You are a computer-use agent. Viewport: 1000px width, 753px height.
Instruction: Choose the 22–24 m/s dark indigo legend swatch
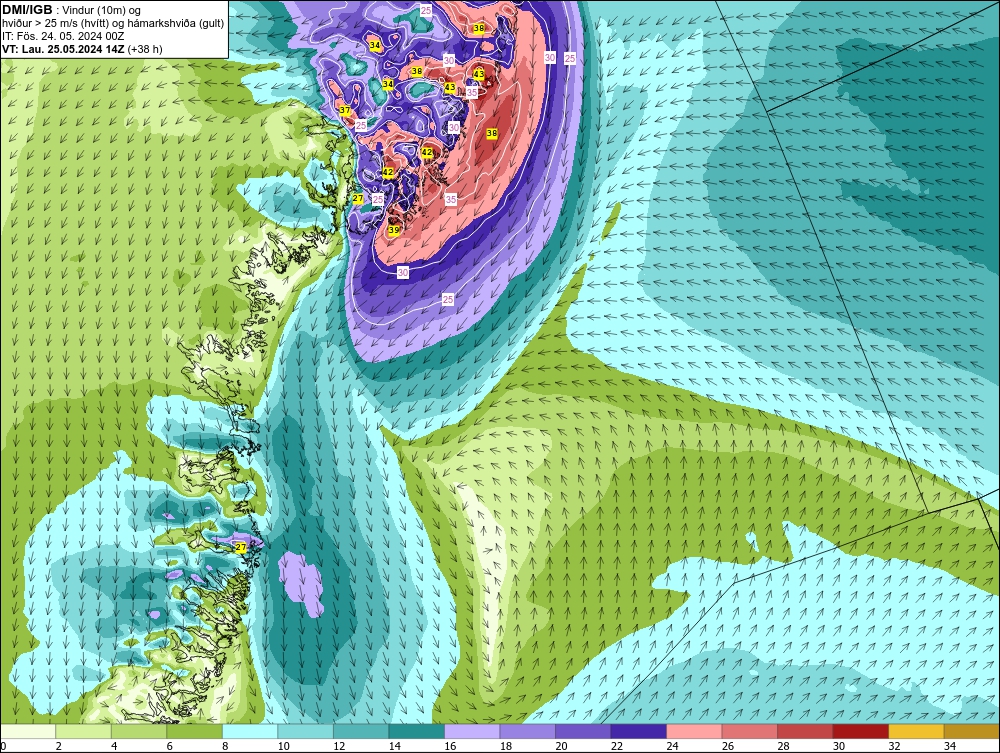point(638,731)
